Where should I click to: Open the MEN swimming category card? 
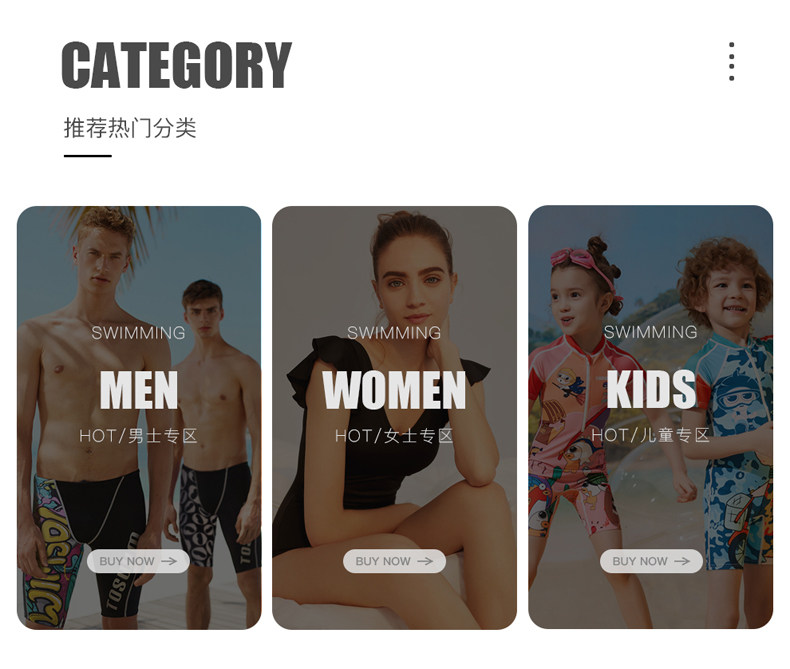tap(139, 418)
